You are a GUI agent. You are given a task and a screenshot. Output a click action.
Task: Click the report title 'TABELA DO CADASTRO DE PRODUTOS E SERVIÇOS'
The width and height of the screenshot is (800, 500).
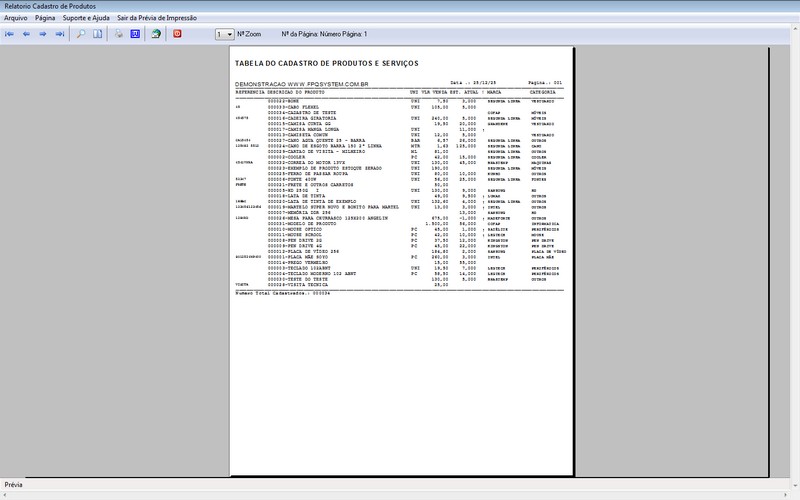(x=327, y=63)
